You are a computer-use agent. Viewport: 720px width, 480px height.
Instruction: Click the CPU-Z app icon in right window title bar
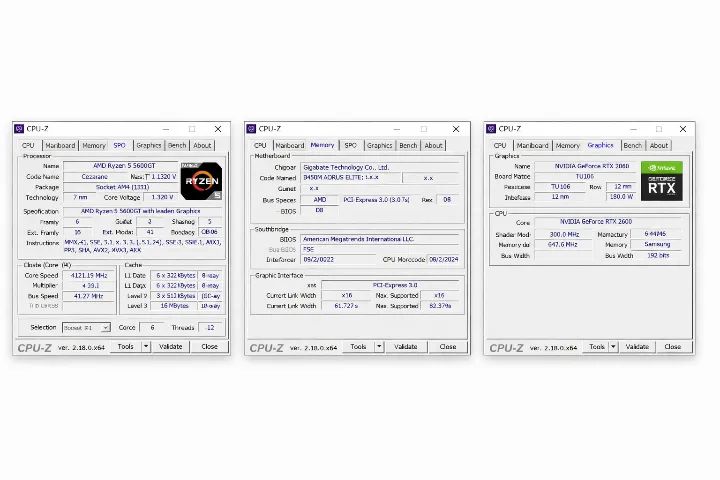point(491,129)
